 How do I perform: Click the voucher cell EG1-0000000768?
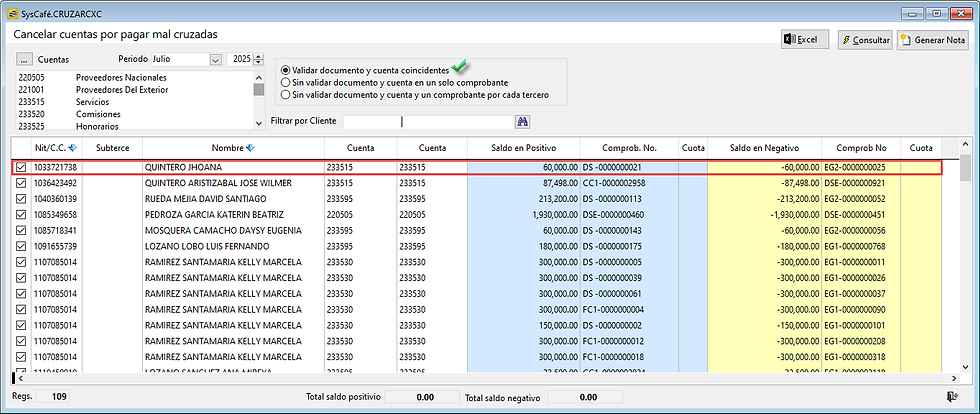click(x=861, y=246)
